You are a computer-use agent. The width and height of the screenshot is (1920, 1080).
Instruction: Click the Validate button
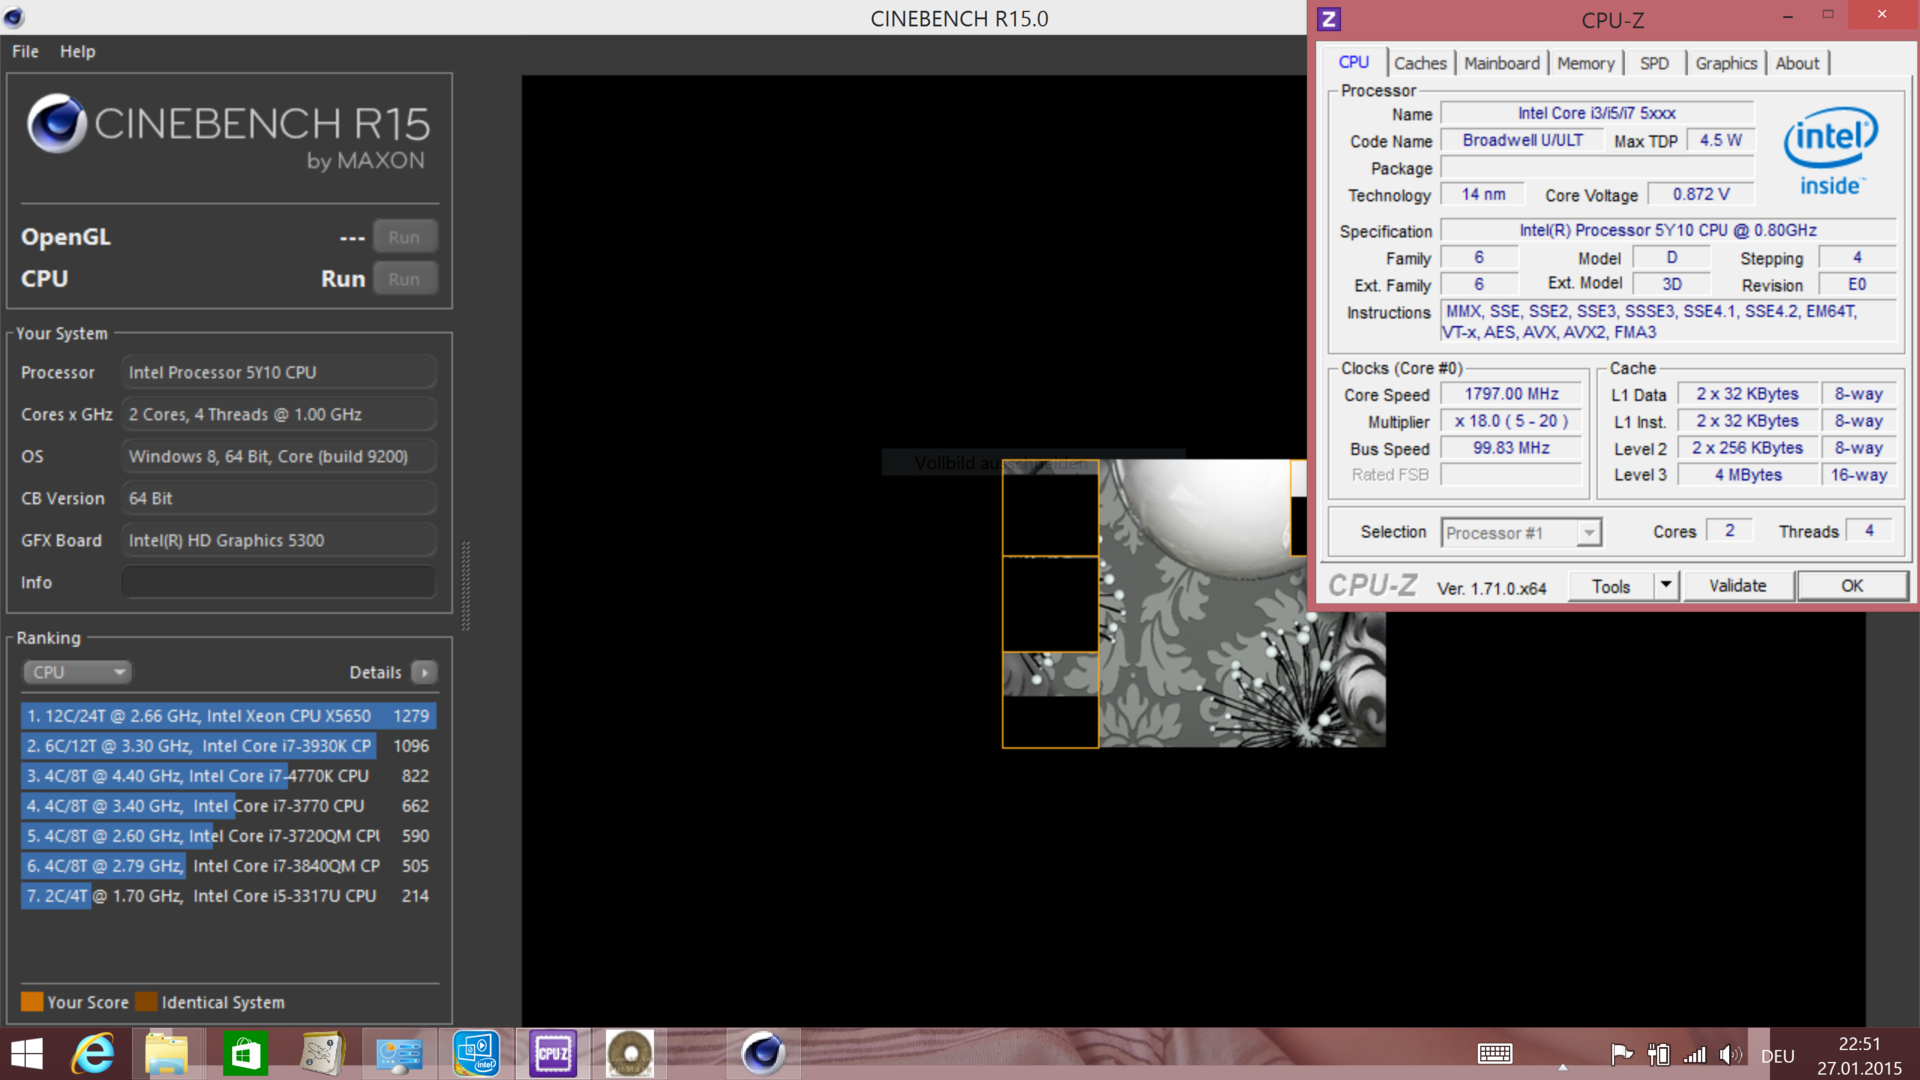[x=1737, y=586]
